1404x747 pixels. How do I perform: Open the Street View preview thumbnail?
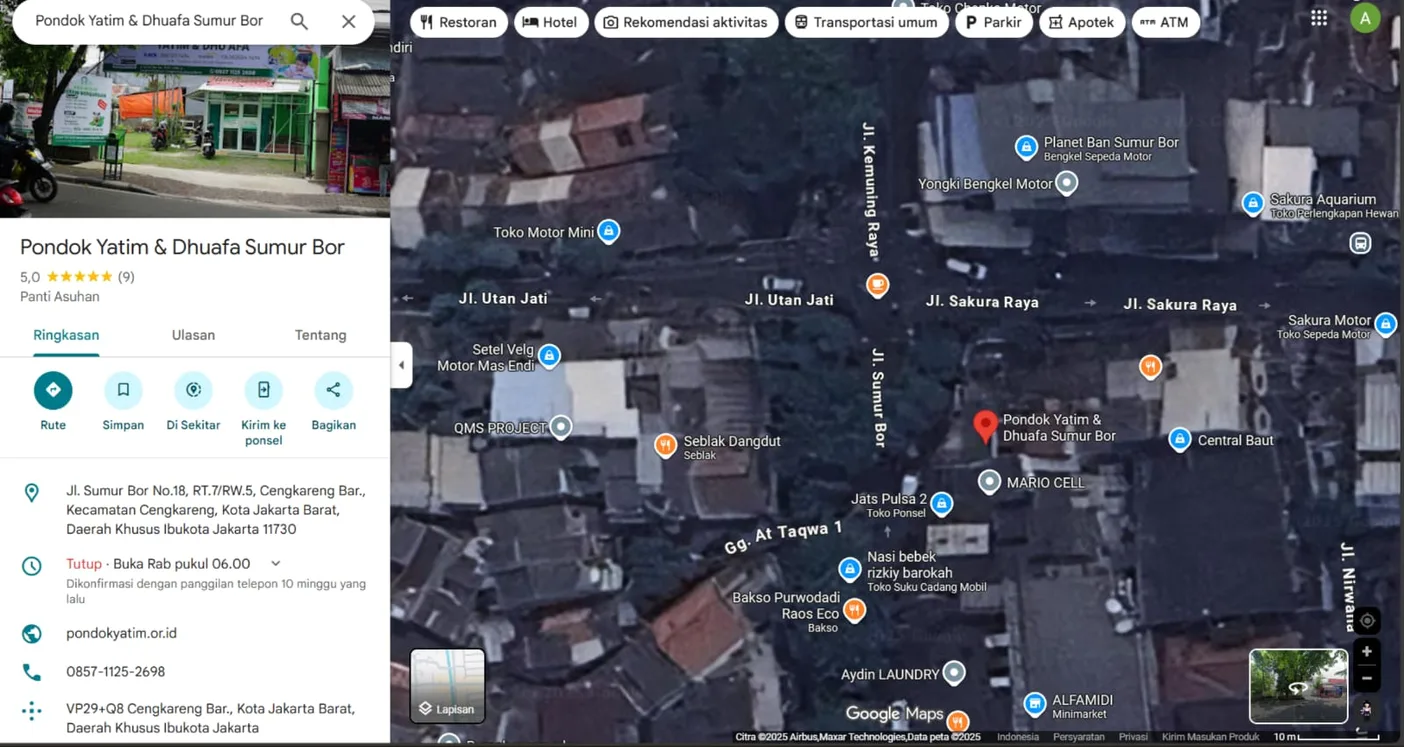click(1298, 686)
